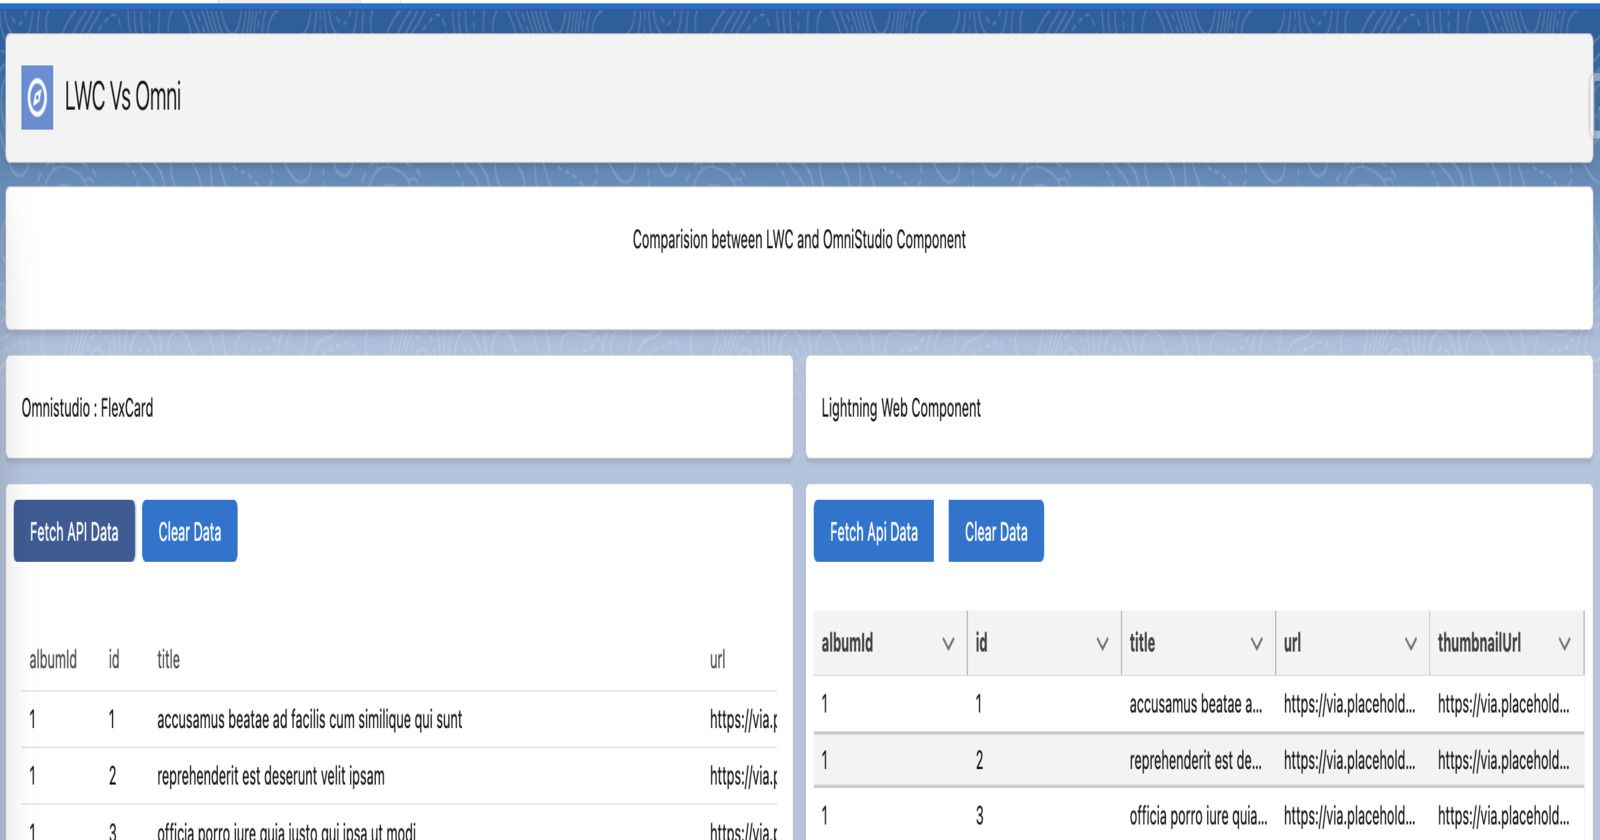Screen dimensions: 1600x840
Task: Click thumbnailUrl cell of the reprehenderit row in LWC table
Action: coord(1503,760)
